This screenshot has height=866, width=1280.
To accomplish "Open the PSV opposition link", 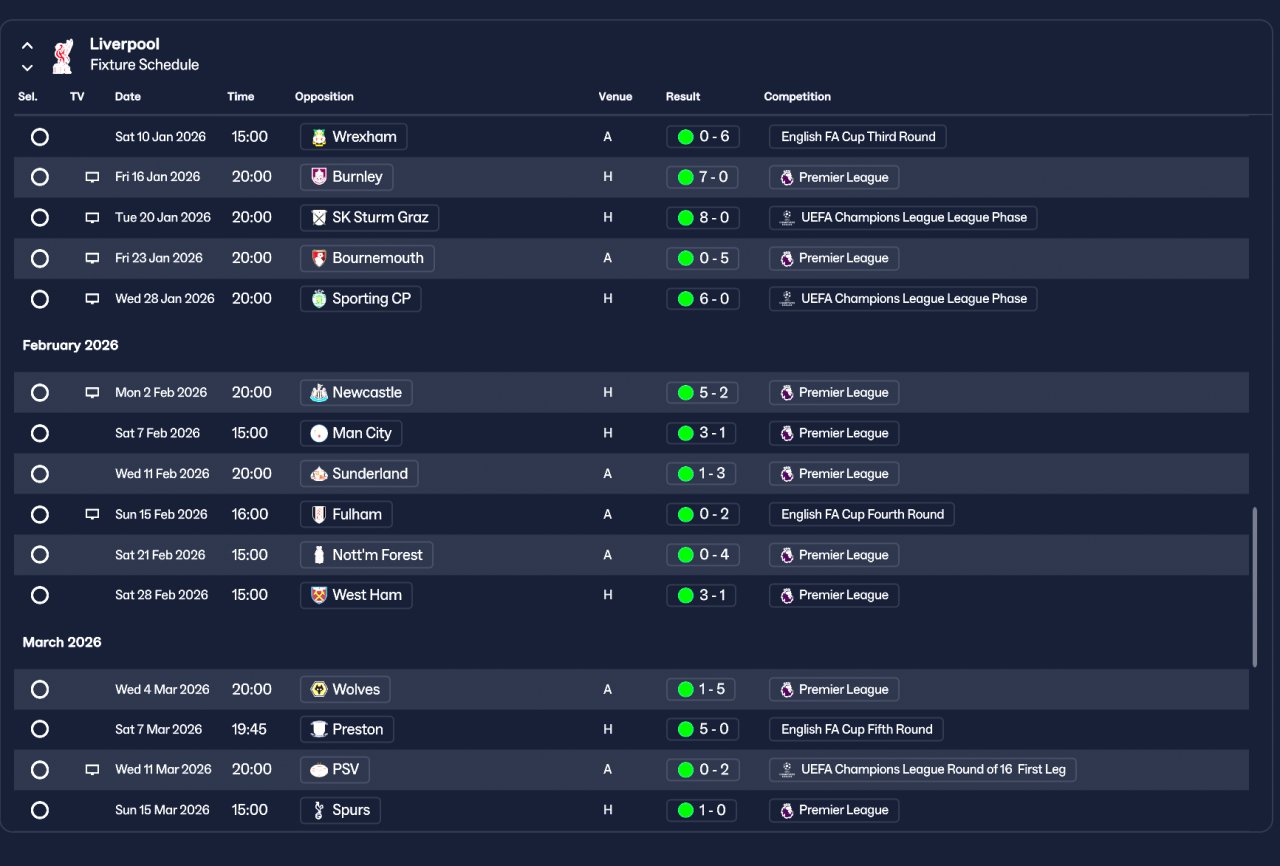I will (335, 770).
